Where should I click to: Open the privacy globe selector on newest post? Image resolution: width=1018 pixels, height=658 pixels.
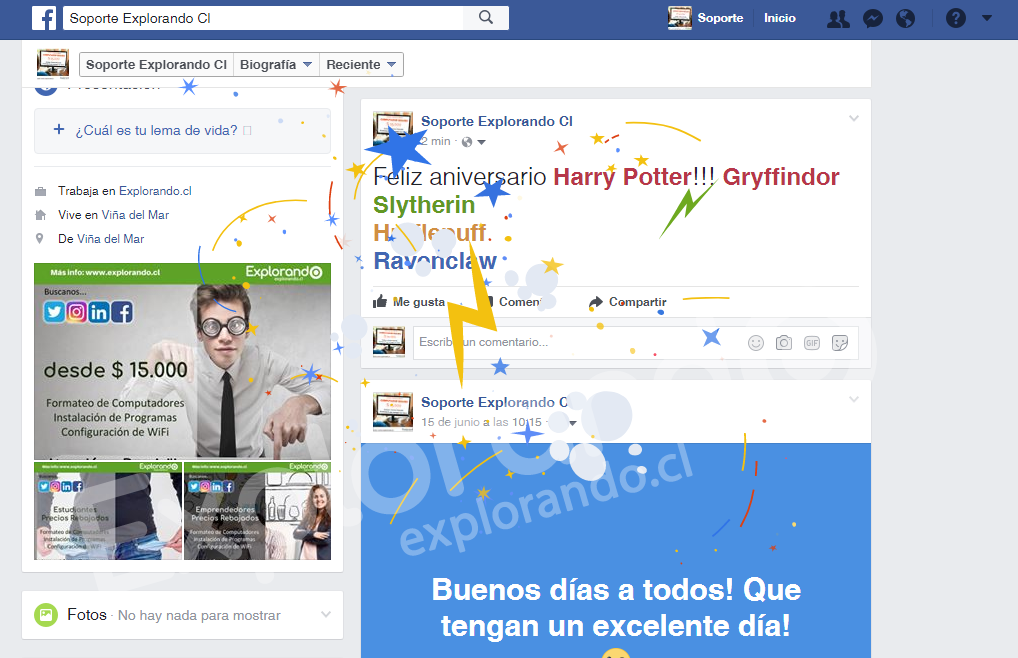point(473,141)
